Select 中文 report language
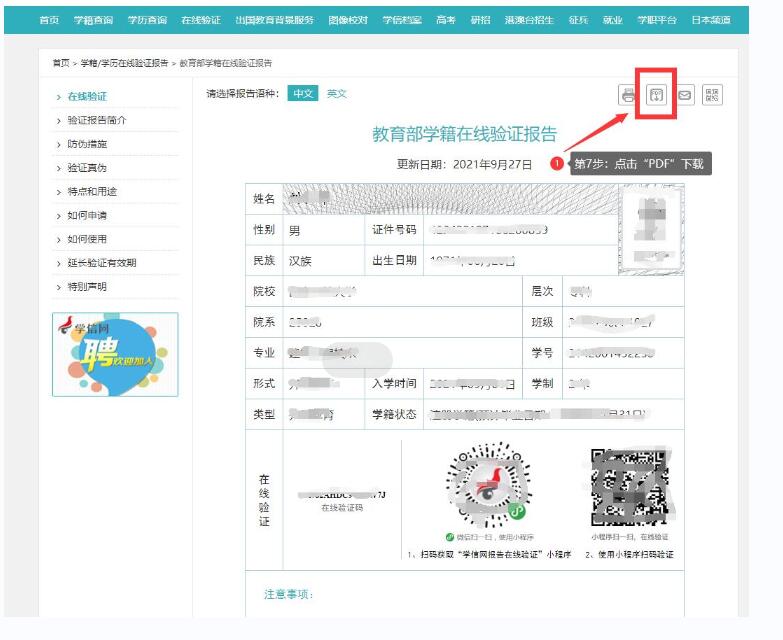The width and height of the screenshot is (783, 640). pos(303,93)
